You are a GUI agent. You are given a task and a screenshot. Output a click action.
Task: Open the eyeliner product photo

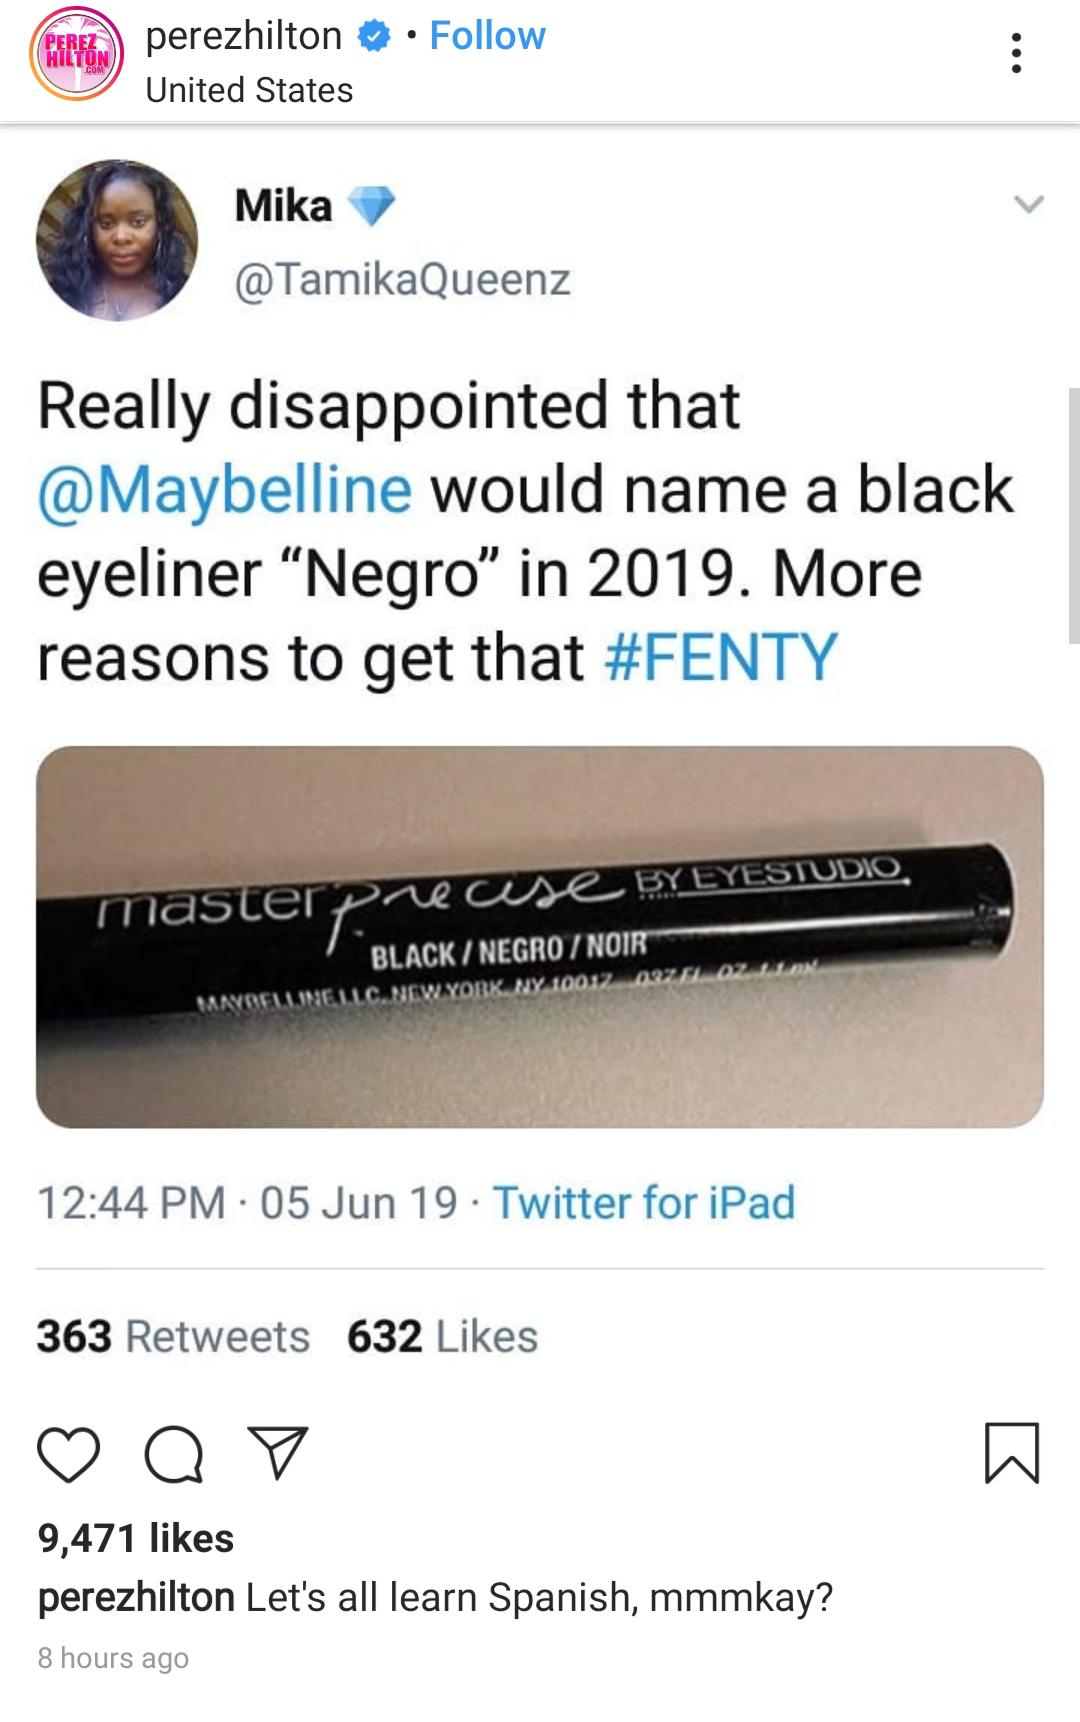[540, 937]
